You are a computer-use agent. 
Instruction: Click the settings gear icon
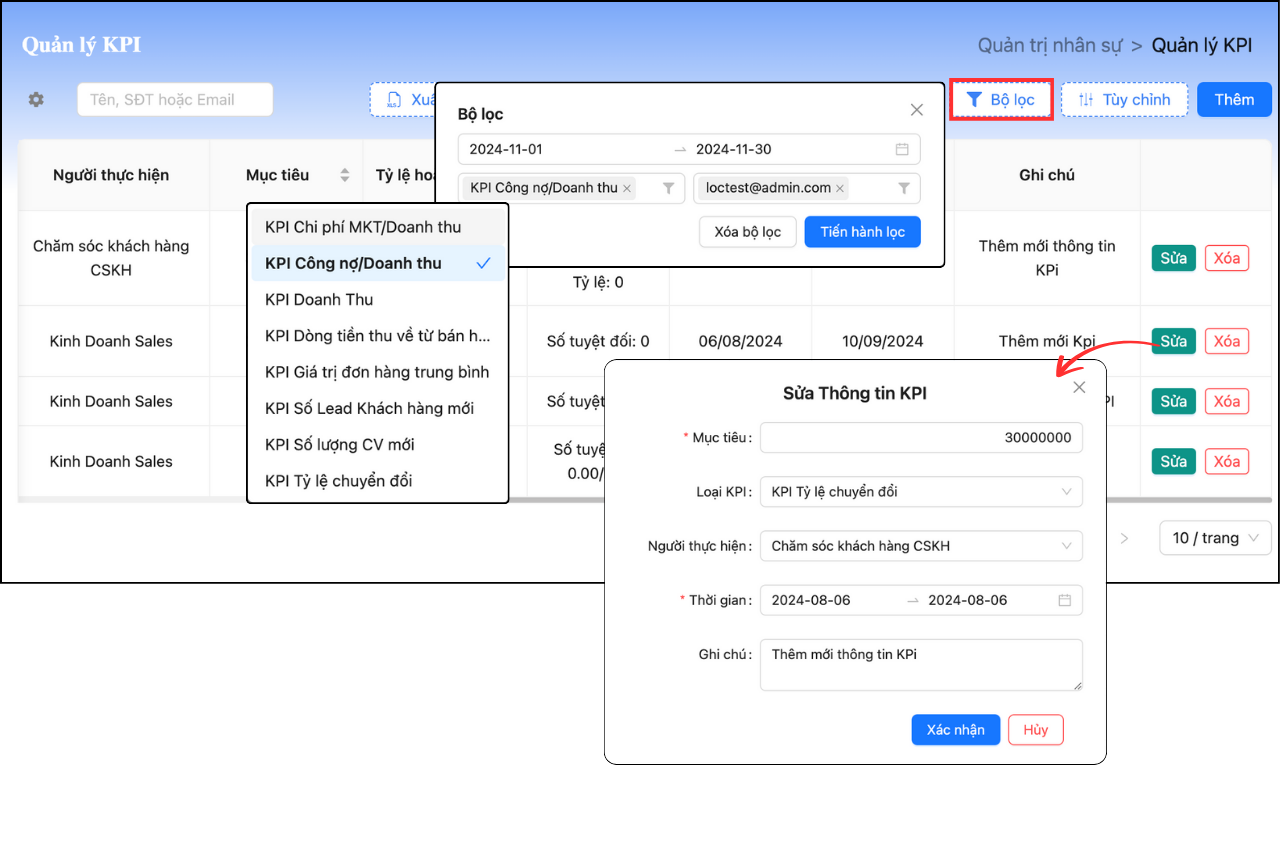point(36,100)
